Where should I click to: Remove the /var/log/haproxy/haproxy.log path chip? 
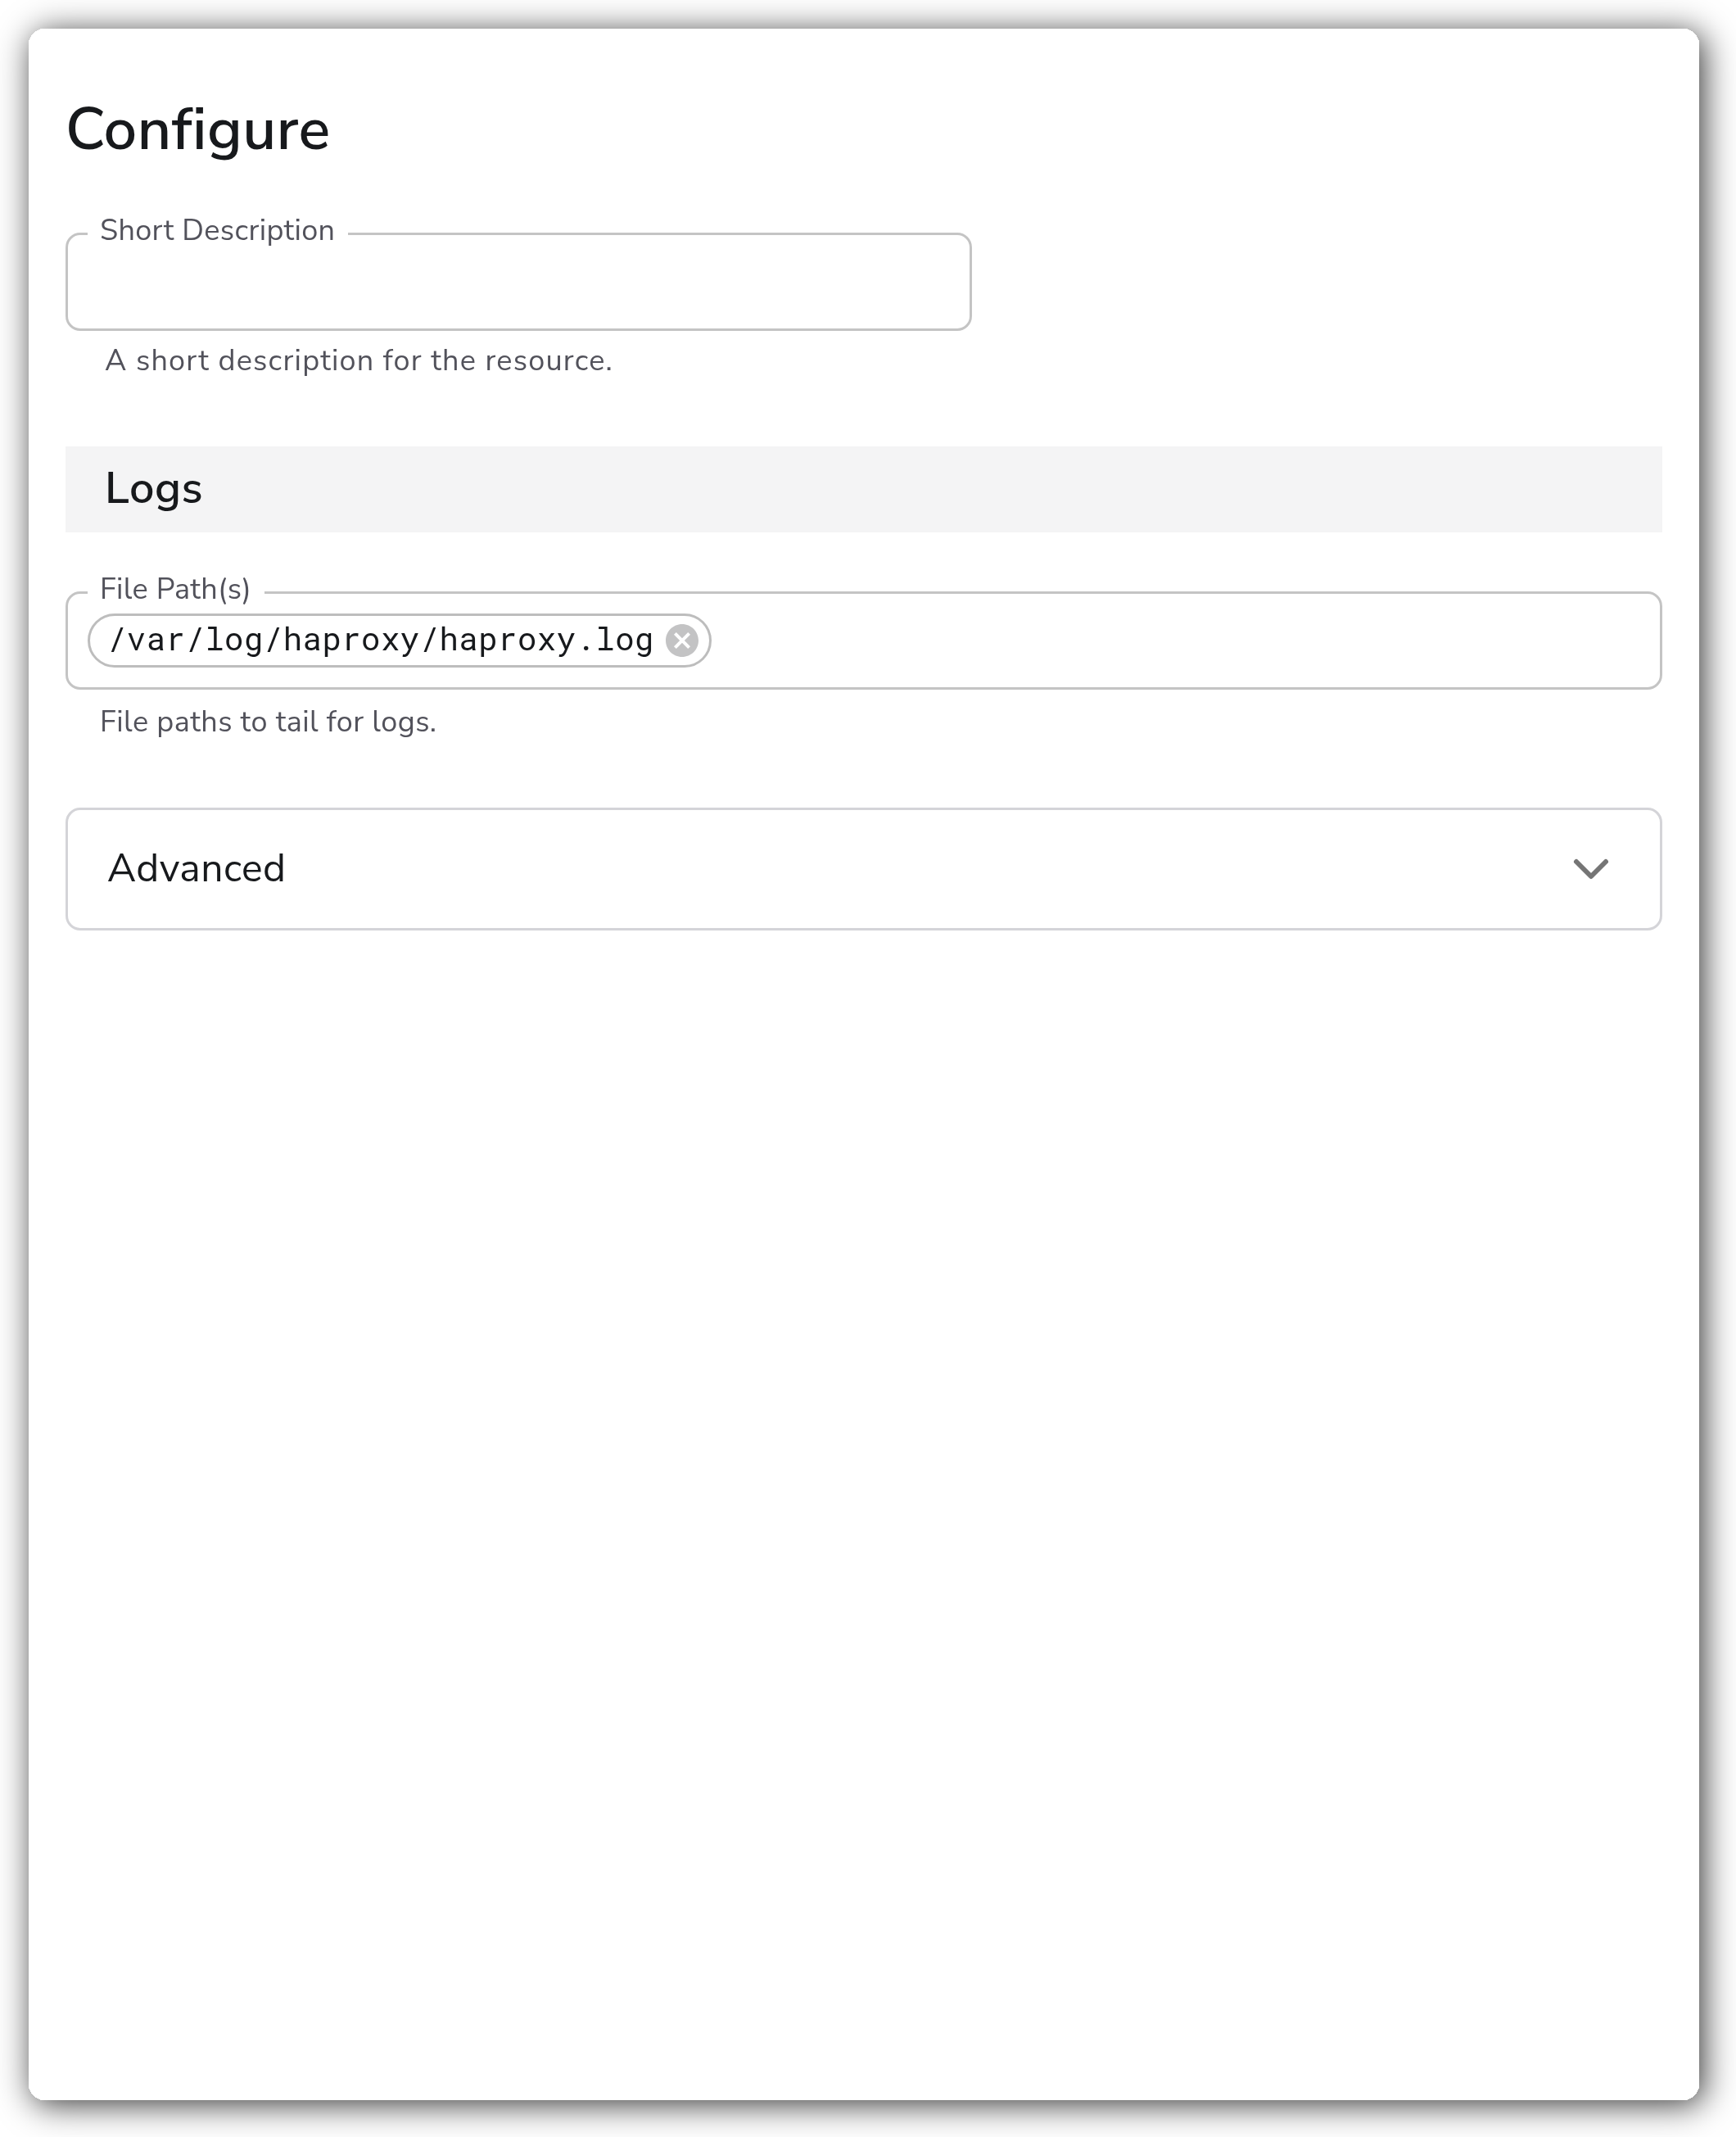682,640
